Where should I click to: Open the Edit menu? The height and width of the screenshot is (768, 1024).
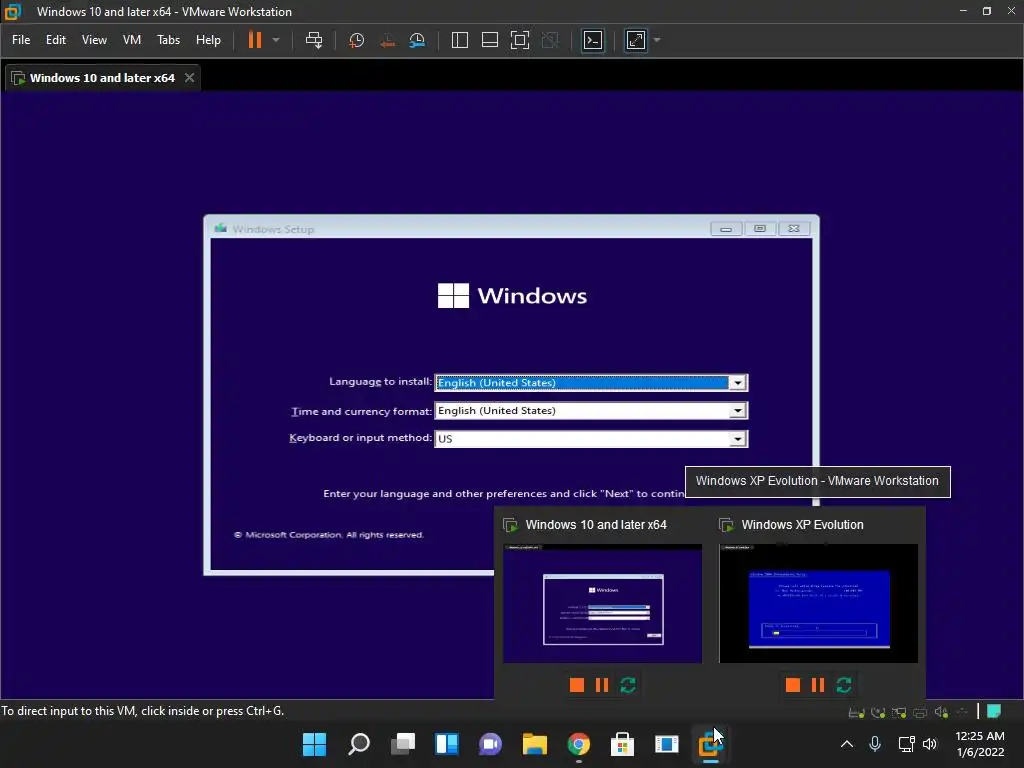pos(56,40)
